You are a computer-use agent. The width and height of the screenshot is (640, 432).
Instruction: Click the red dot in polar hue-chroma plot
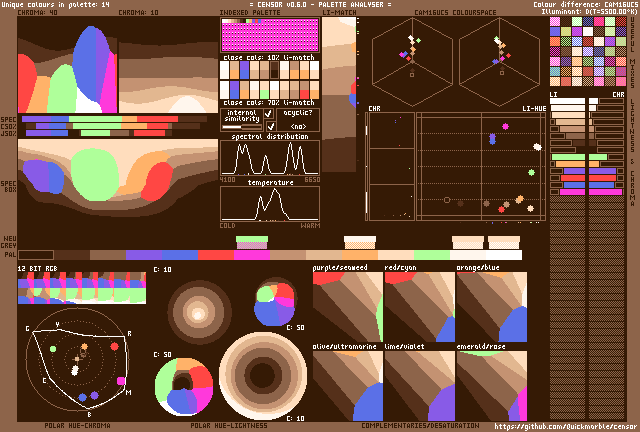115,346
